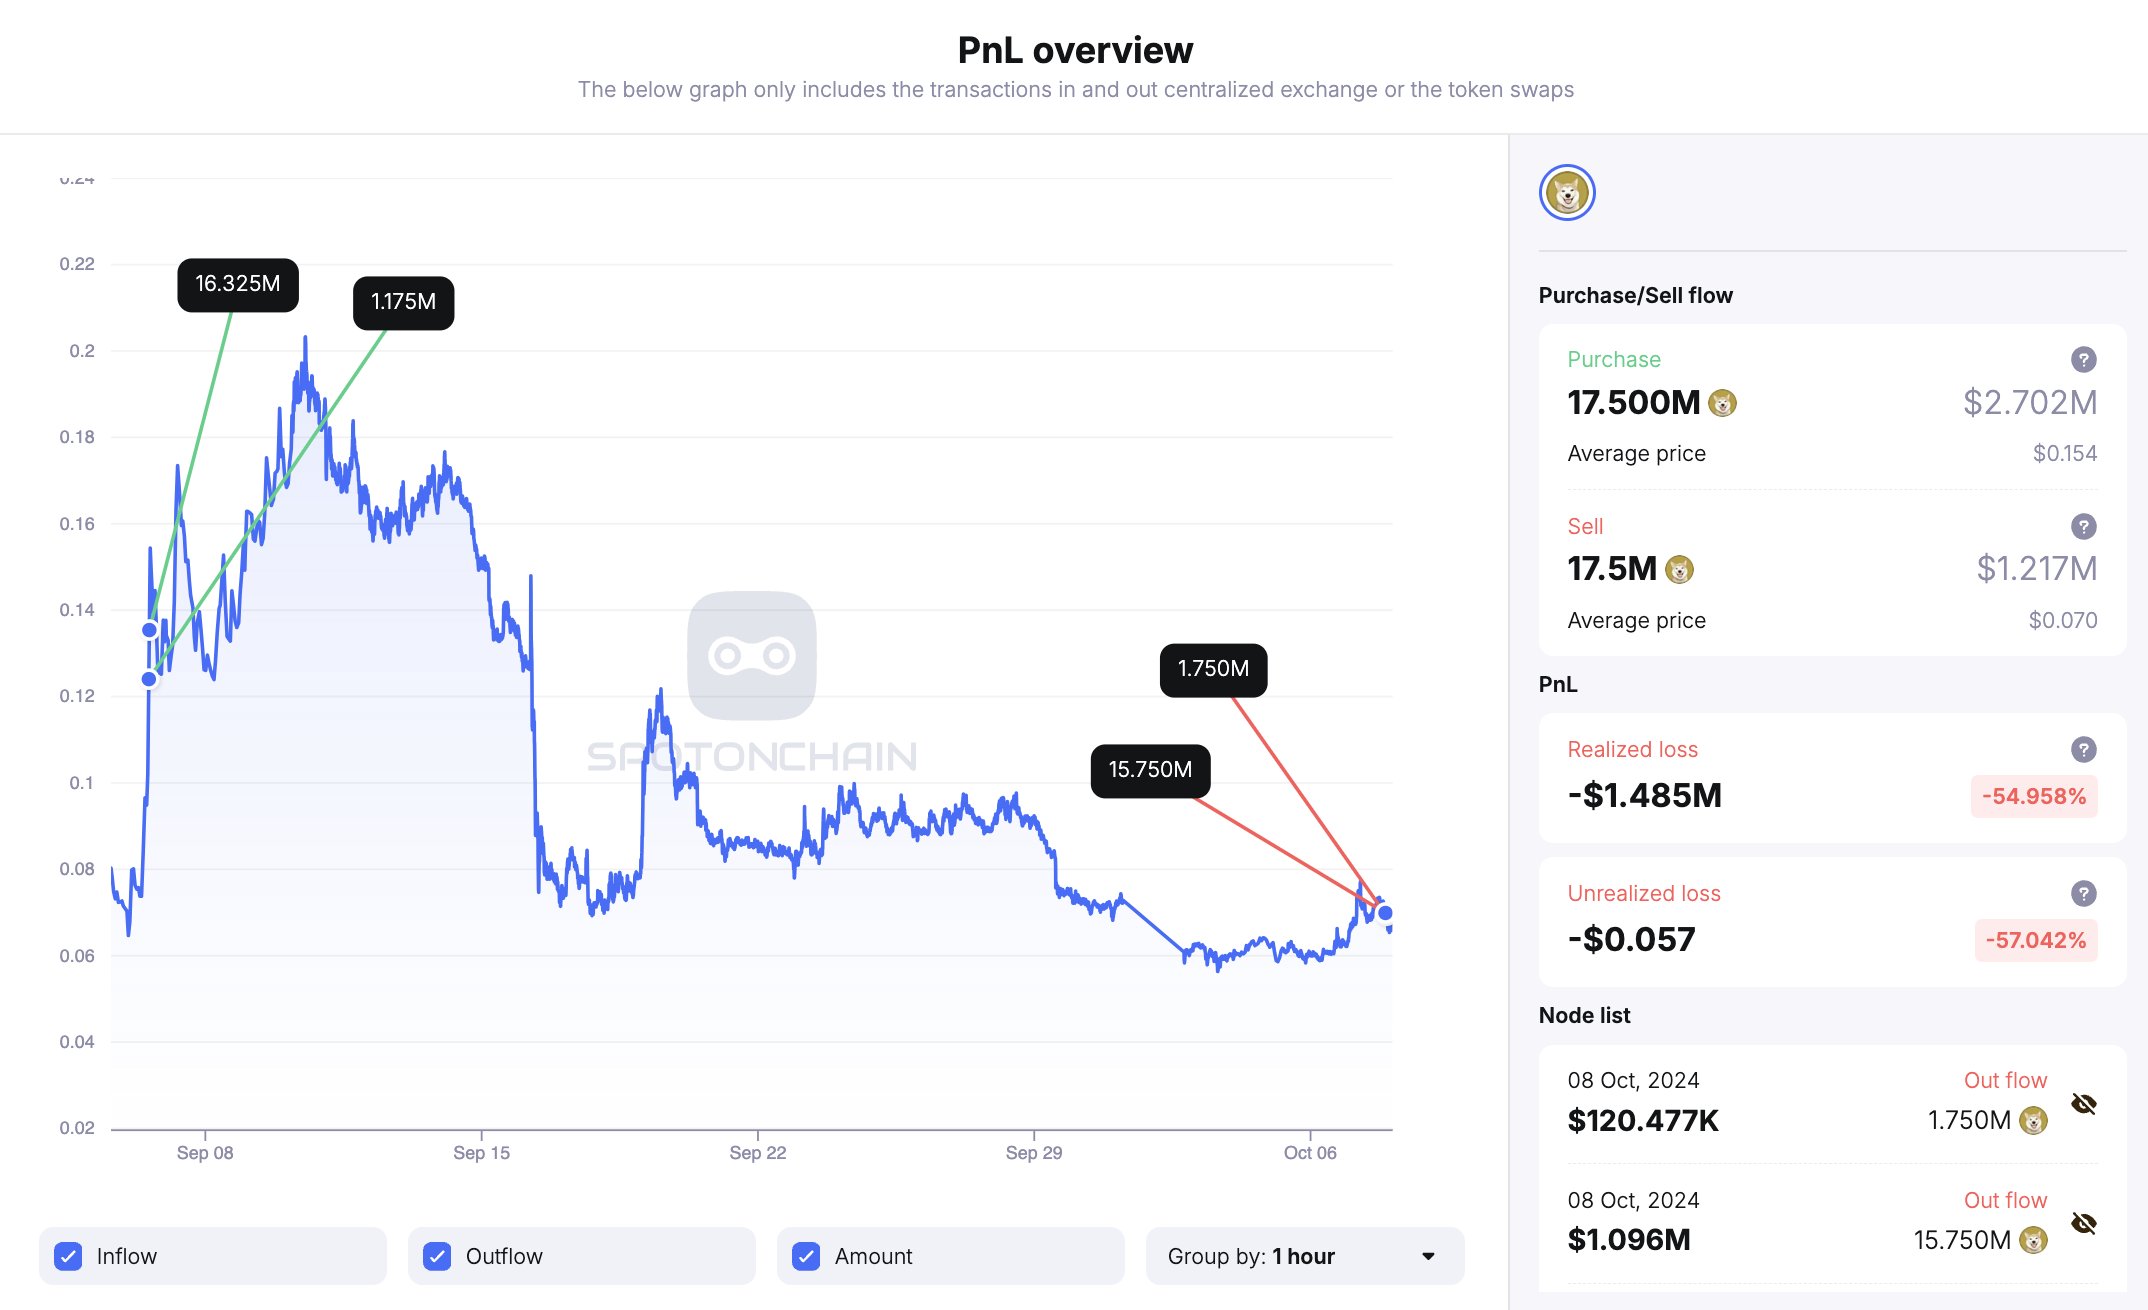2148x1310 pixels.
Task: Click the upper inflow node marker near Sep 06
Action: pos(149,630)
